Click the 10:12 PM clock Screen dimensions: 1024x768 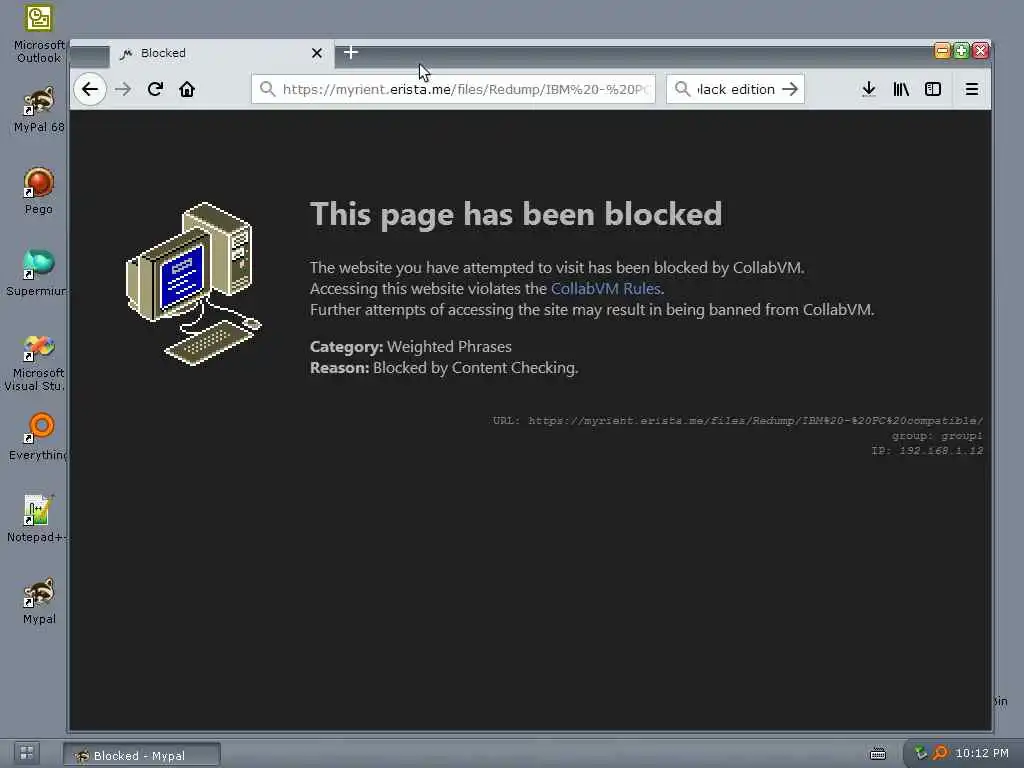point(982,753)
